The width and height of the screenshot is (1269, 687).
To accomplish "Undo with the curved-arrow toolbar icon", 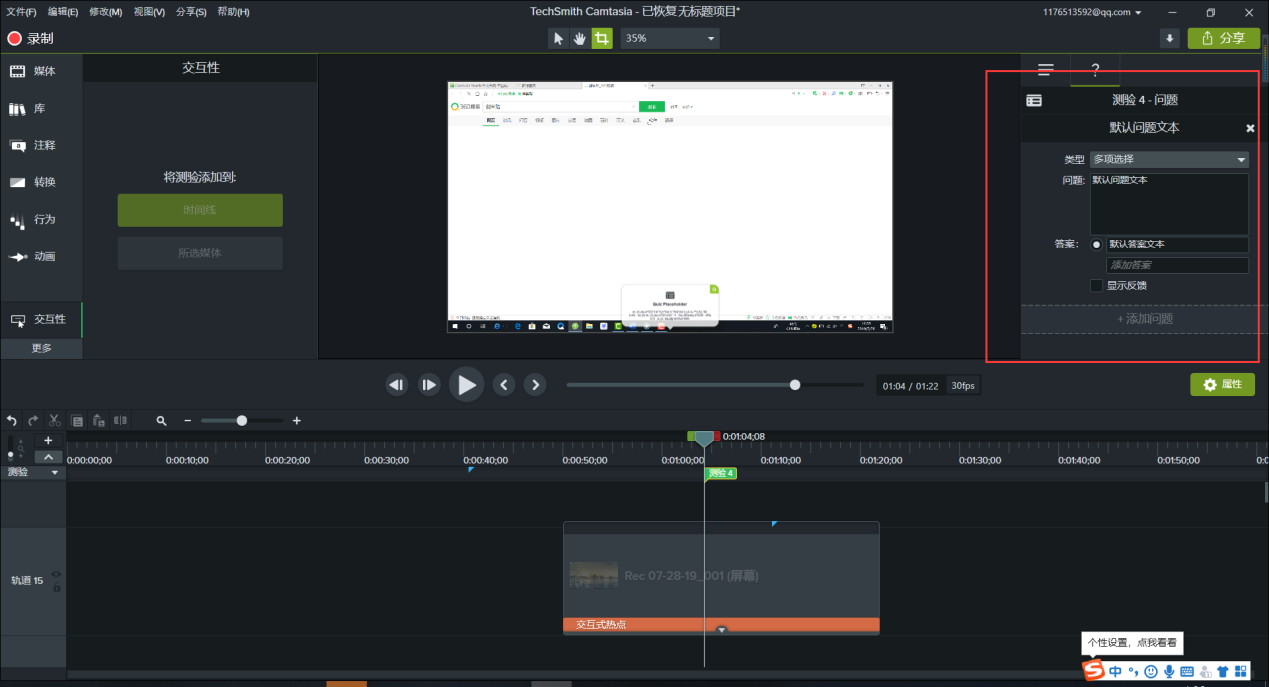I will pos(12,421).
